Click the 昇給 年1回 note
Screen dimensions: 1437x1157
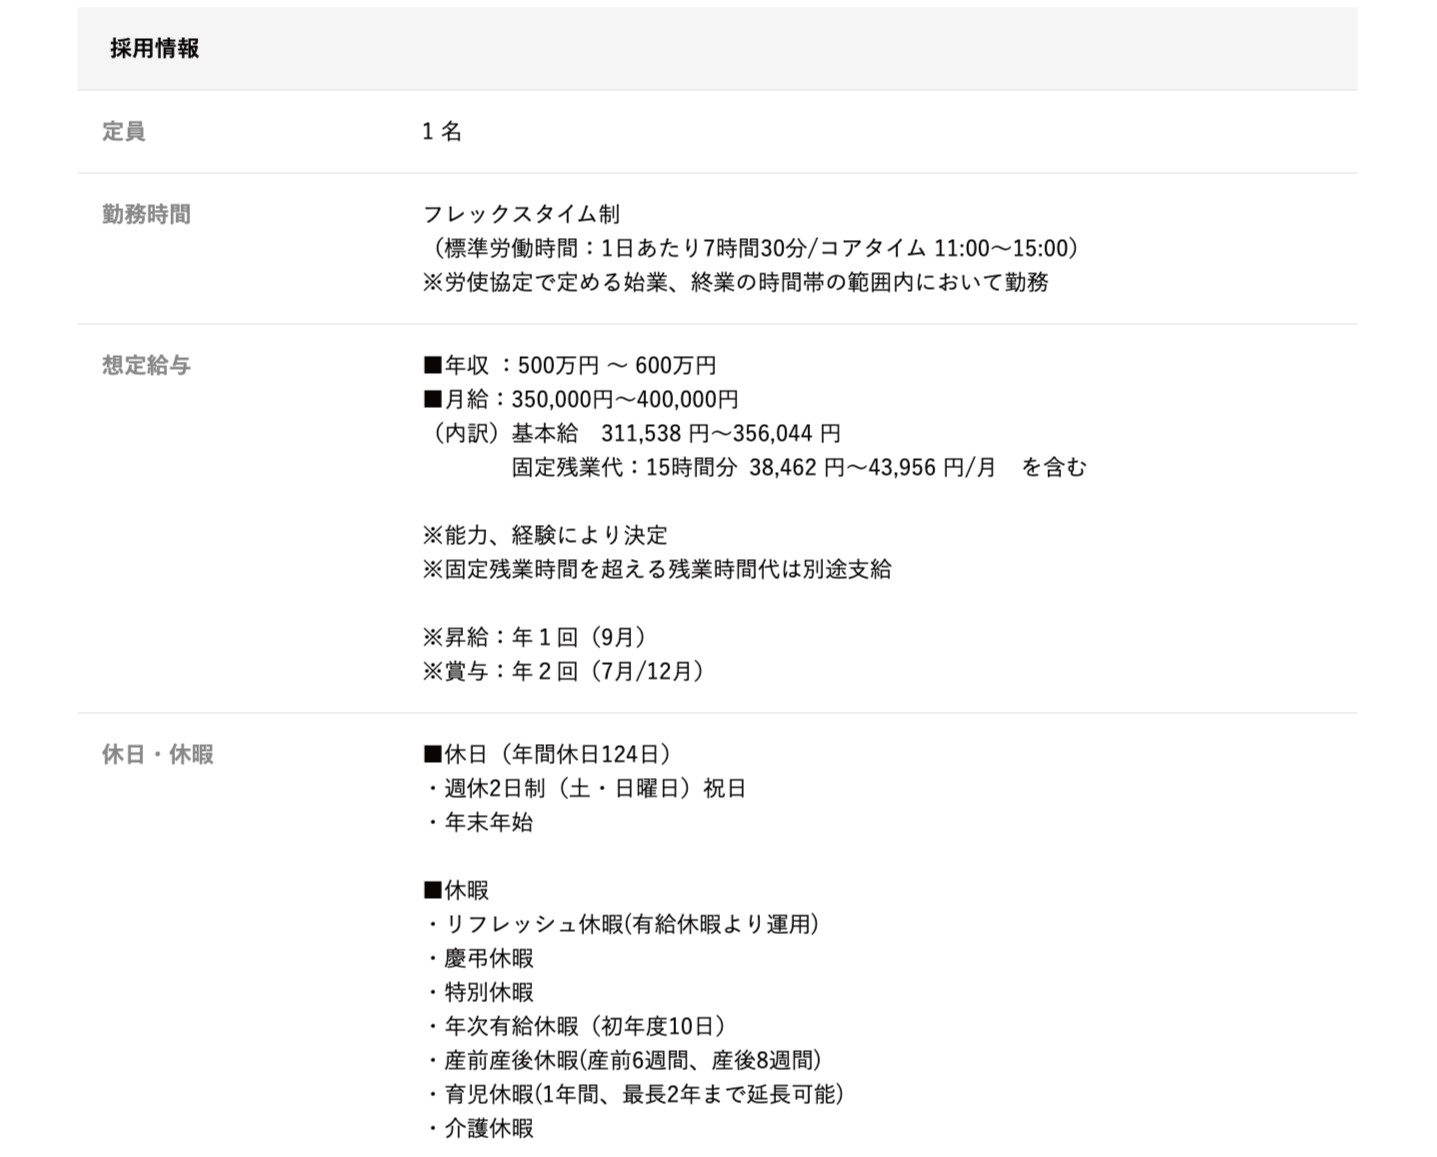pos(537,637)
